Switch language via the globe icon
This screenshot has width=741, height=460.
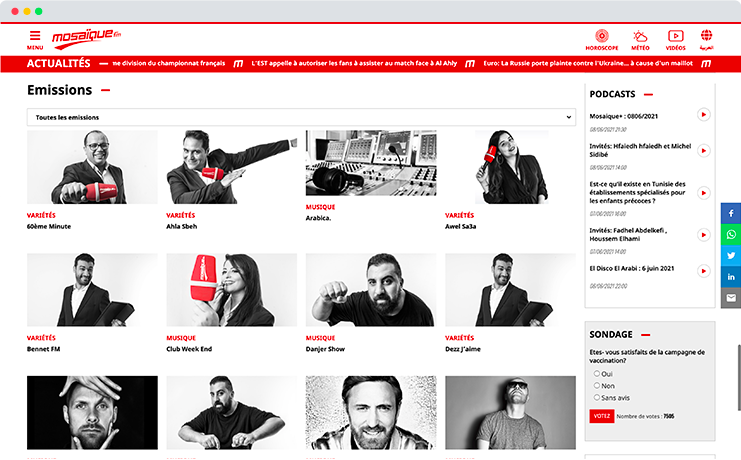click(707, 40)
